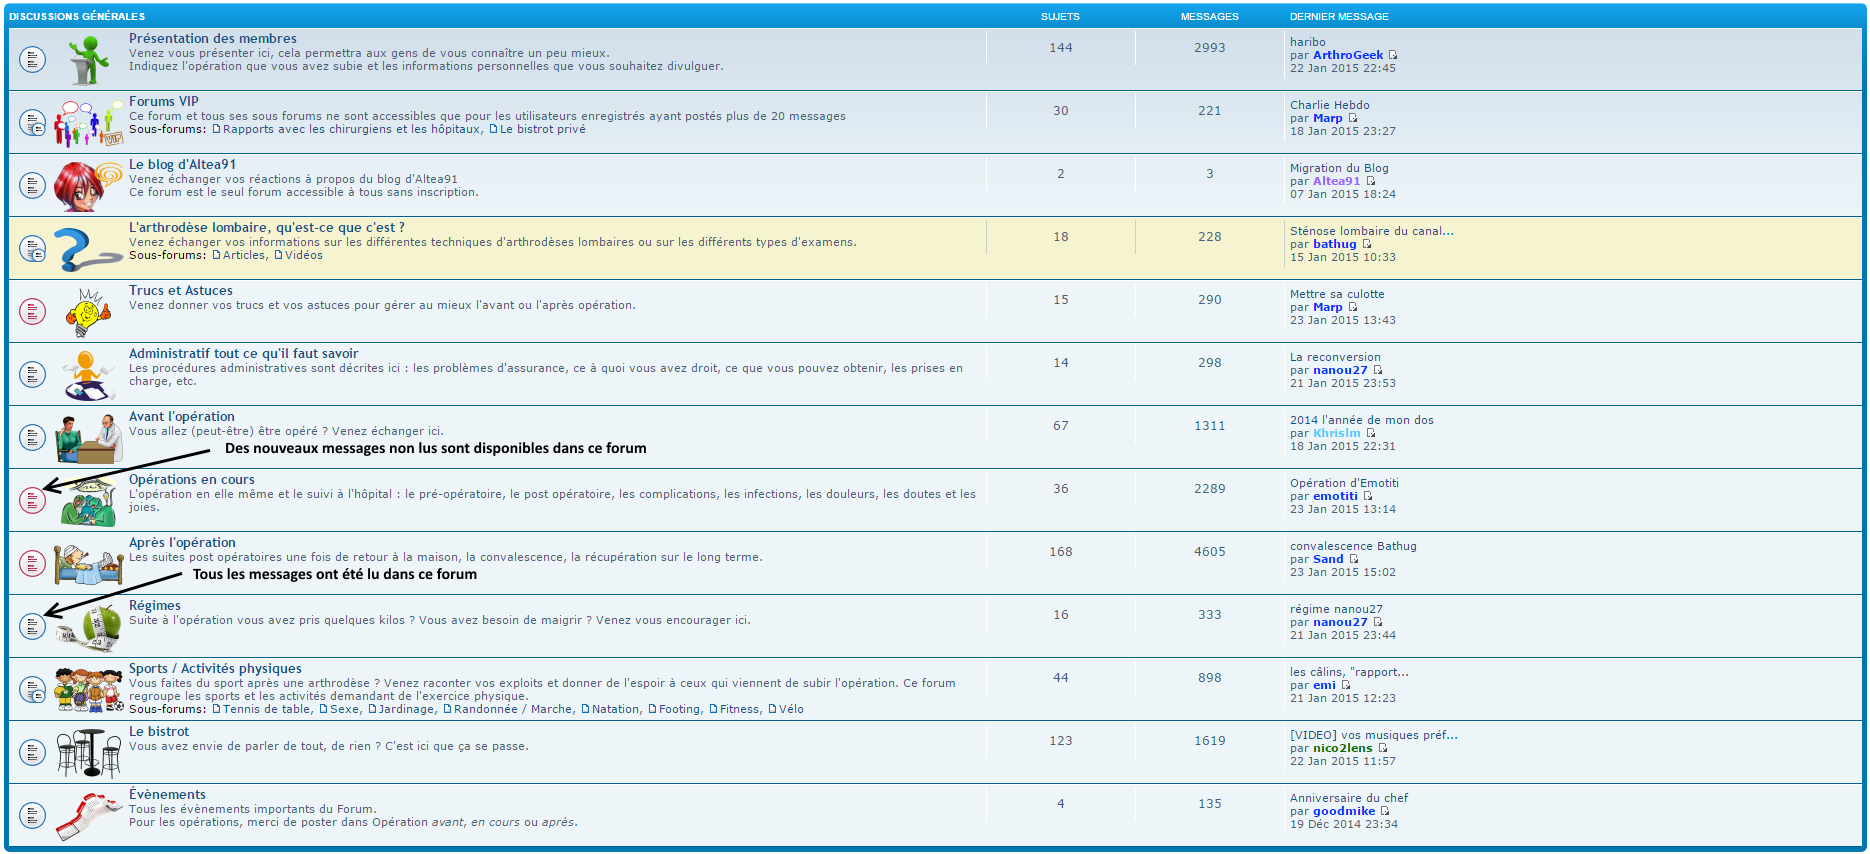Select last post title 'Charlie Hebdo'
Image resolution: width=1870 pixels, height=854 pixels.
point(1330,105)
